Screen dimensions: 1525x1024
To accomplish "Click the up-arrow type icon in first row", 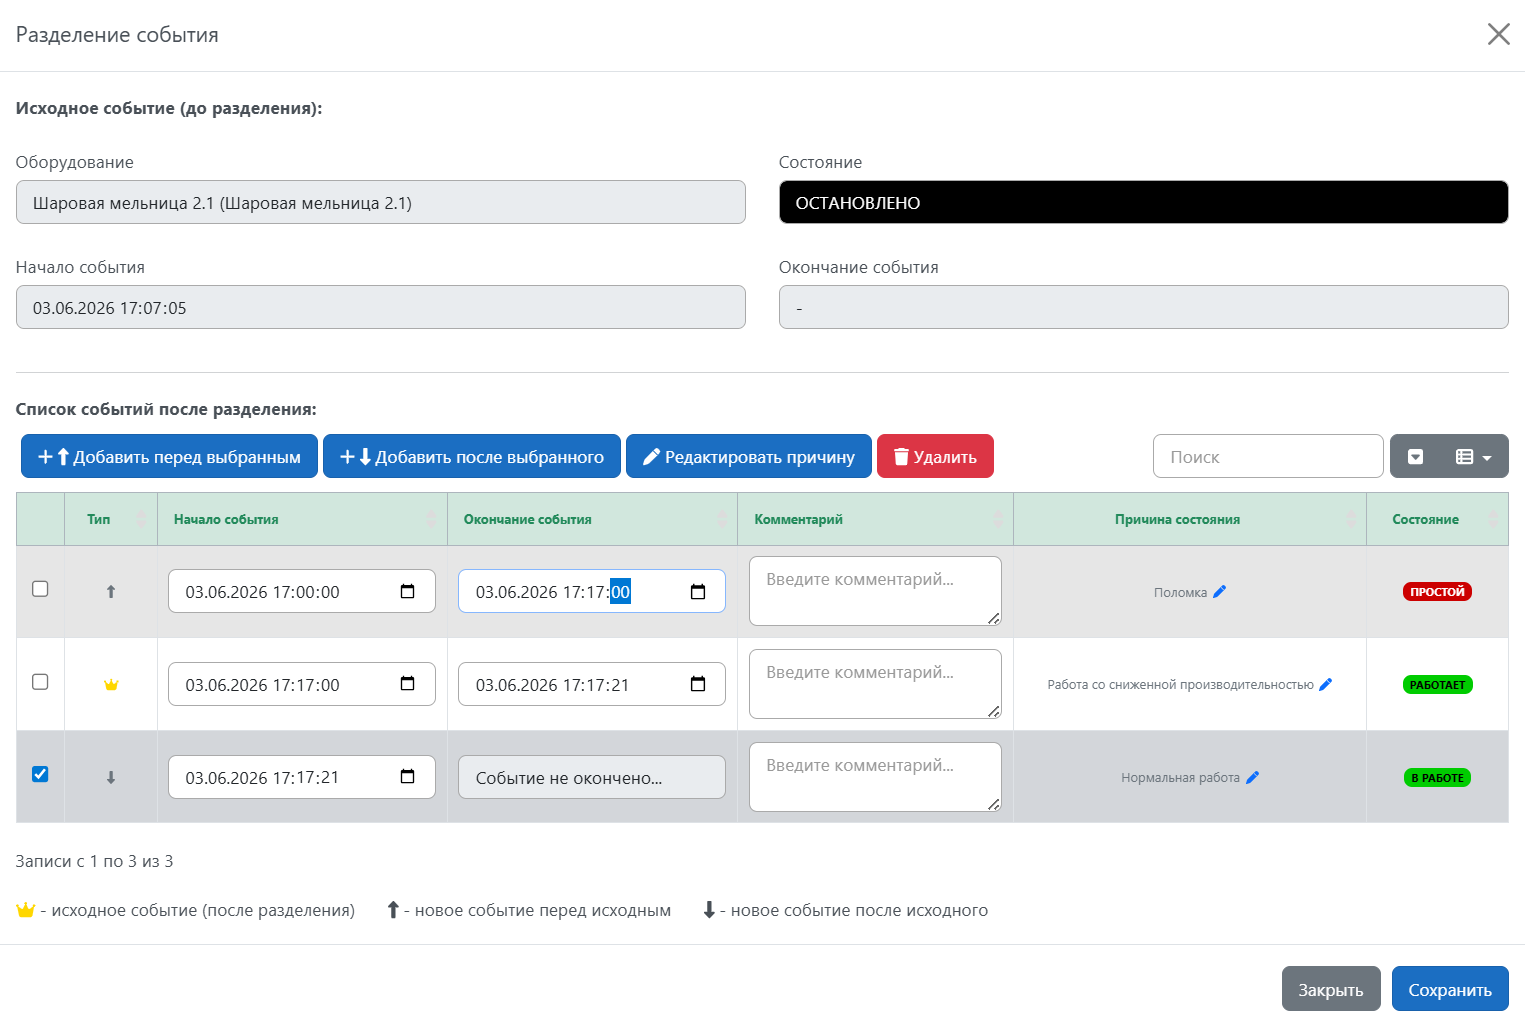I will 111,592.
